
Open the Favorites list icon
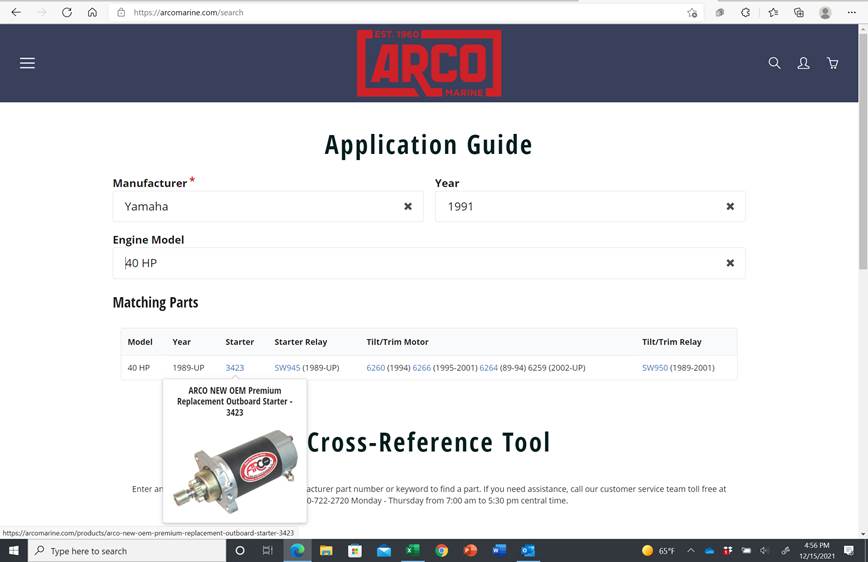(x=773, y=12)
